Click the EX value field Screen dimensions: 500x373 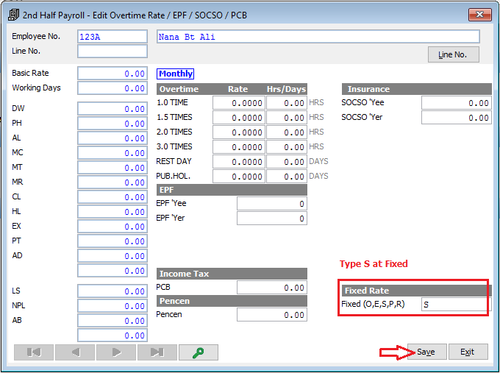[x=112, y=226]
